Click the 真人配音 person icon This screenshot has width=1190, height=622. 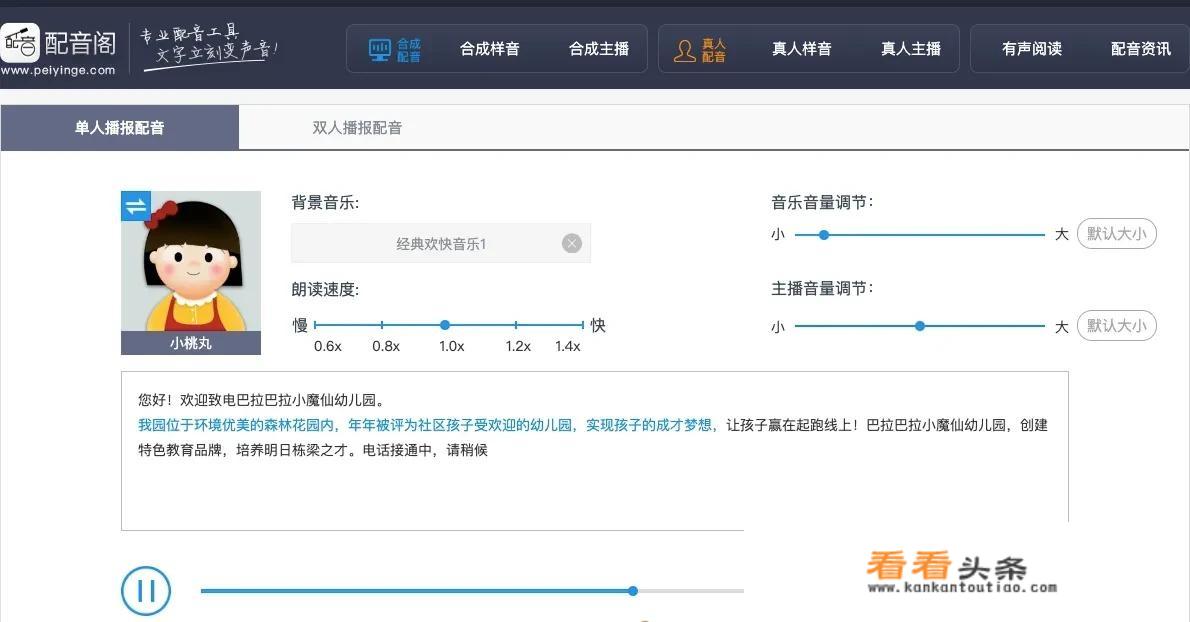pyautogui.click(x=685, y=51)
